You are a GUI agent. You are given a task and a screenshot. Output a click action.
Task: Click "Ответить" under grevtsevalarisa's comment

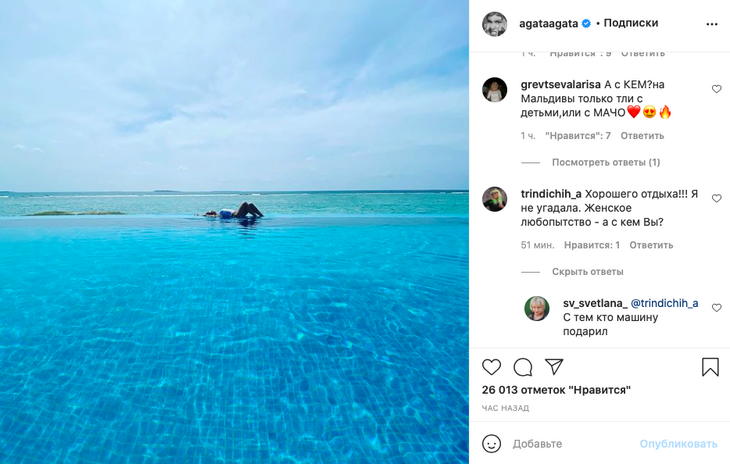(642, 136)
